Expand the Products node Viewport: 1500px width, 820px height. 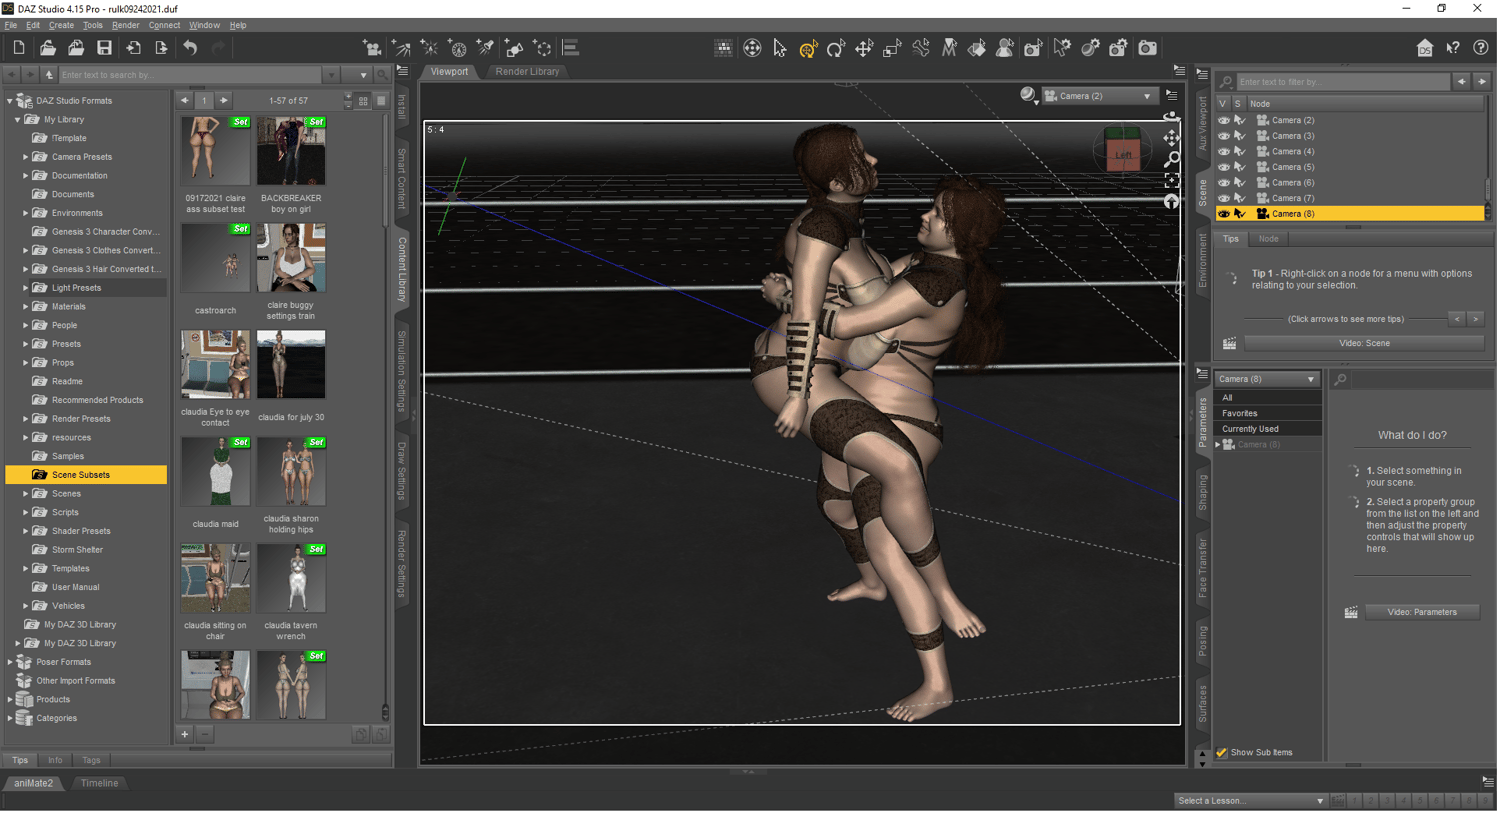(10, 700)
